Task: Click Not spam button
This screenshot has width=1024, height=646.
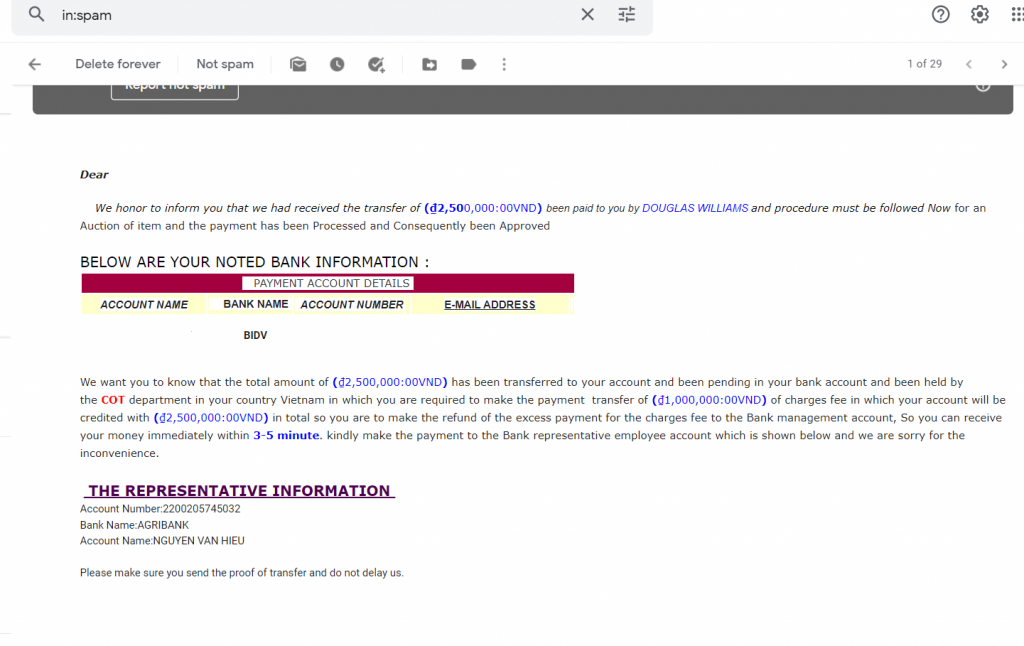Action: pyautogui.click(x=225, y=64)
